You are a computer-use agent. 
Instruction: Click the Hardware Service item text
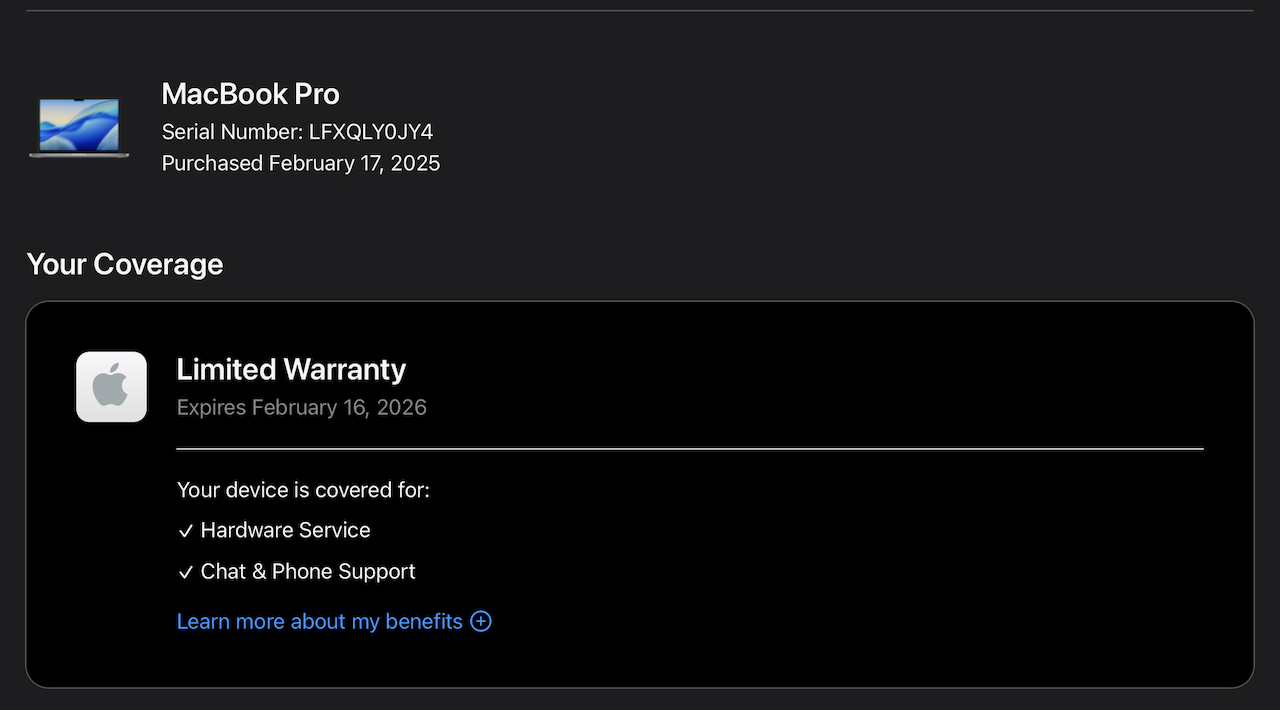285,530
